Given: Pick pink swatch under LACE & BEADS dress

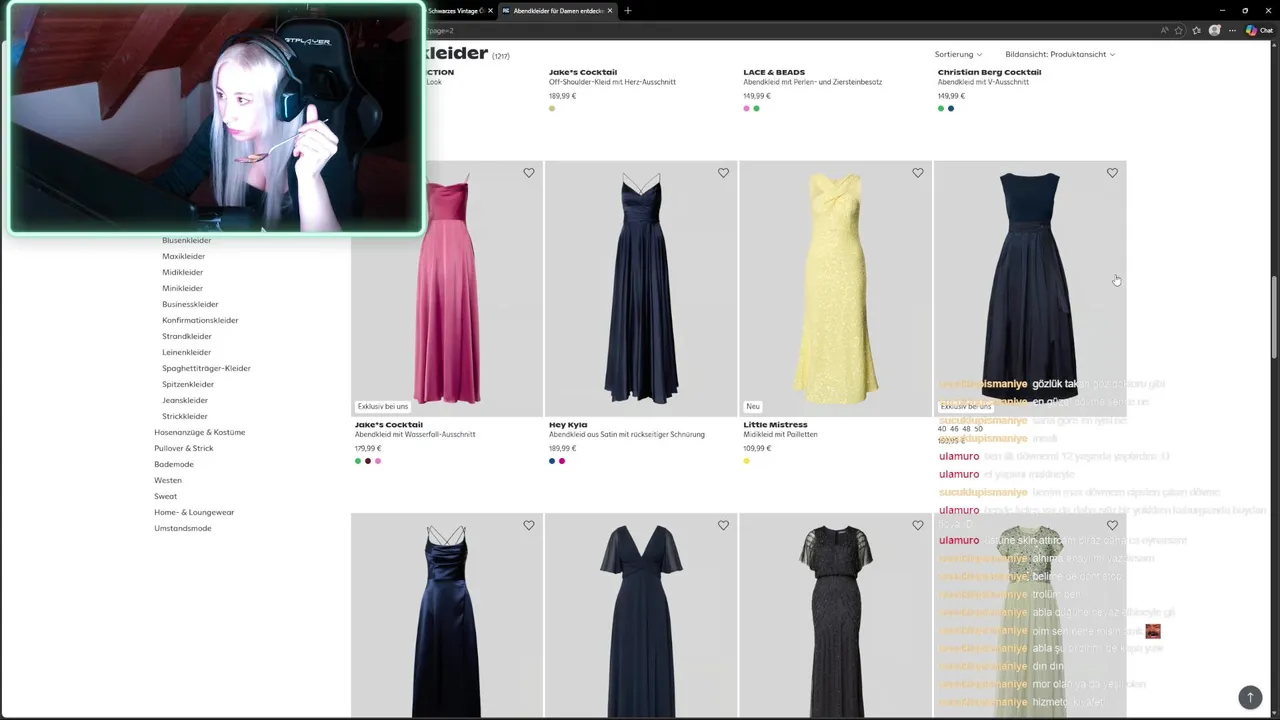Looking at the screenshot, I should point(746,108).
